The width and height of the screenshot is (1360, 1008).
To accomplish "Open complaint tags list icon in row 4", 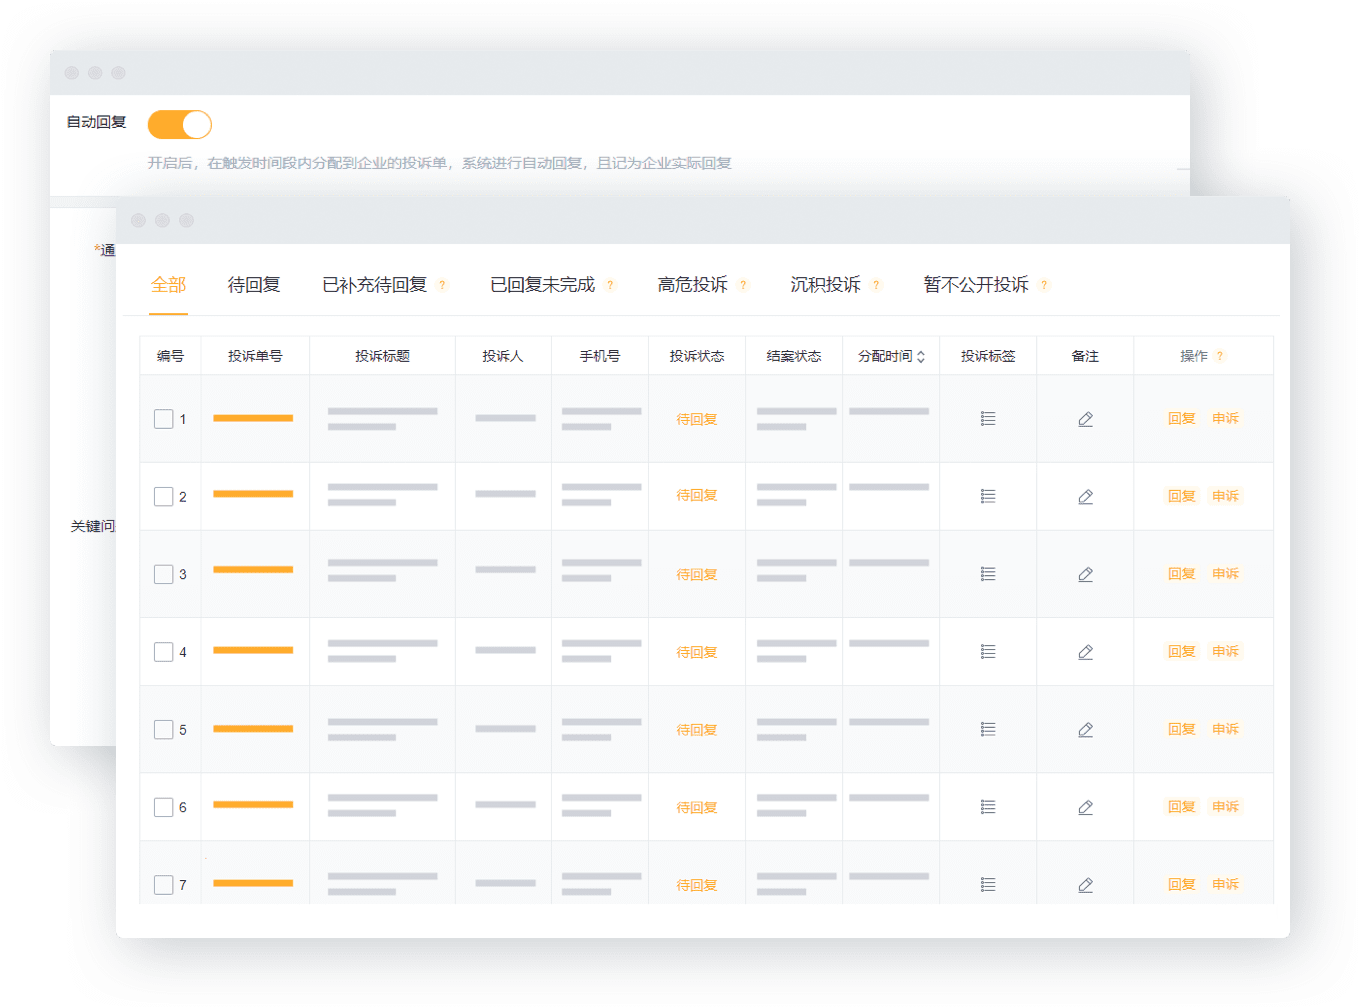I will [x=988, y=652].
